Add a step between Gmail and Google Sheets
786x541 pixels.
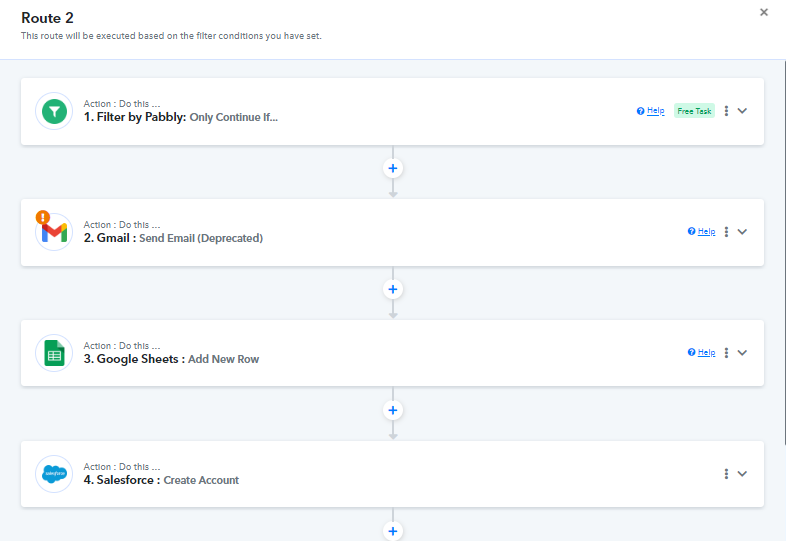(x=393, y=289)
